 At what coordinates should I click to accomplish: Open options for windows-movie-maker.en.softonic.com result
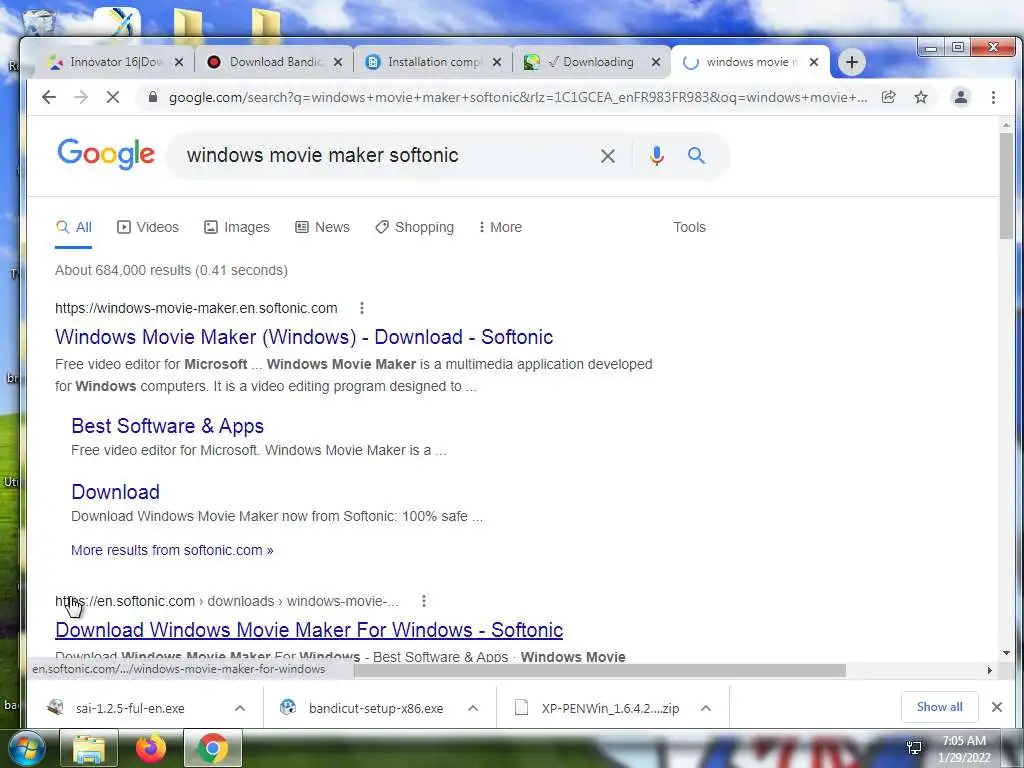[x=362, y=308]
